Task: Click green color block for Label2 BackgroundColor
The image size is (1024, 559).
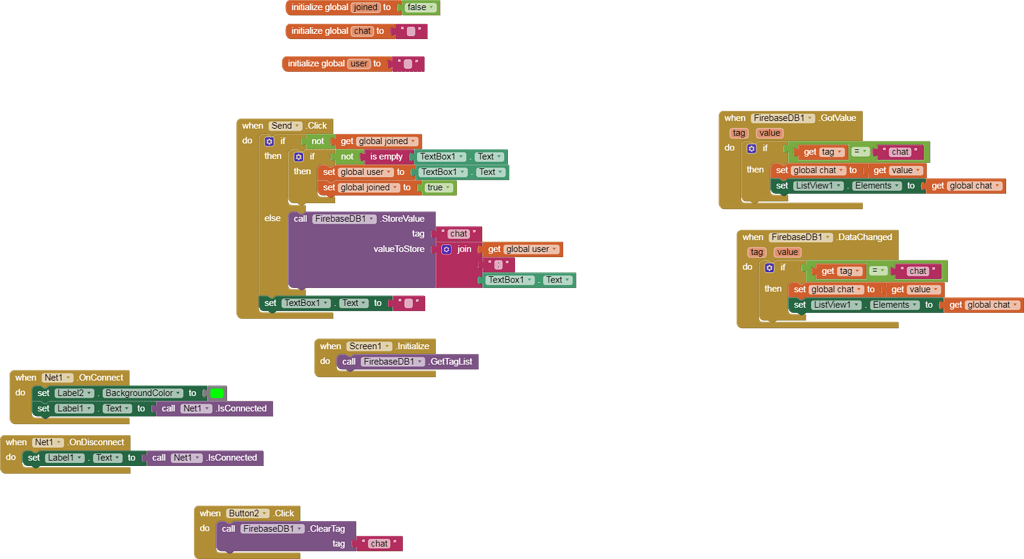Action: coord(217,393)
